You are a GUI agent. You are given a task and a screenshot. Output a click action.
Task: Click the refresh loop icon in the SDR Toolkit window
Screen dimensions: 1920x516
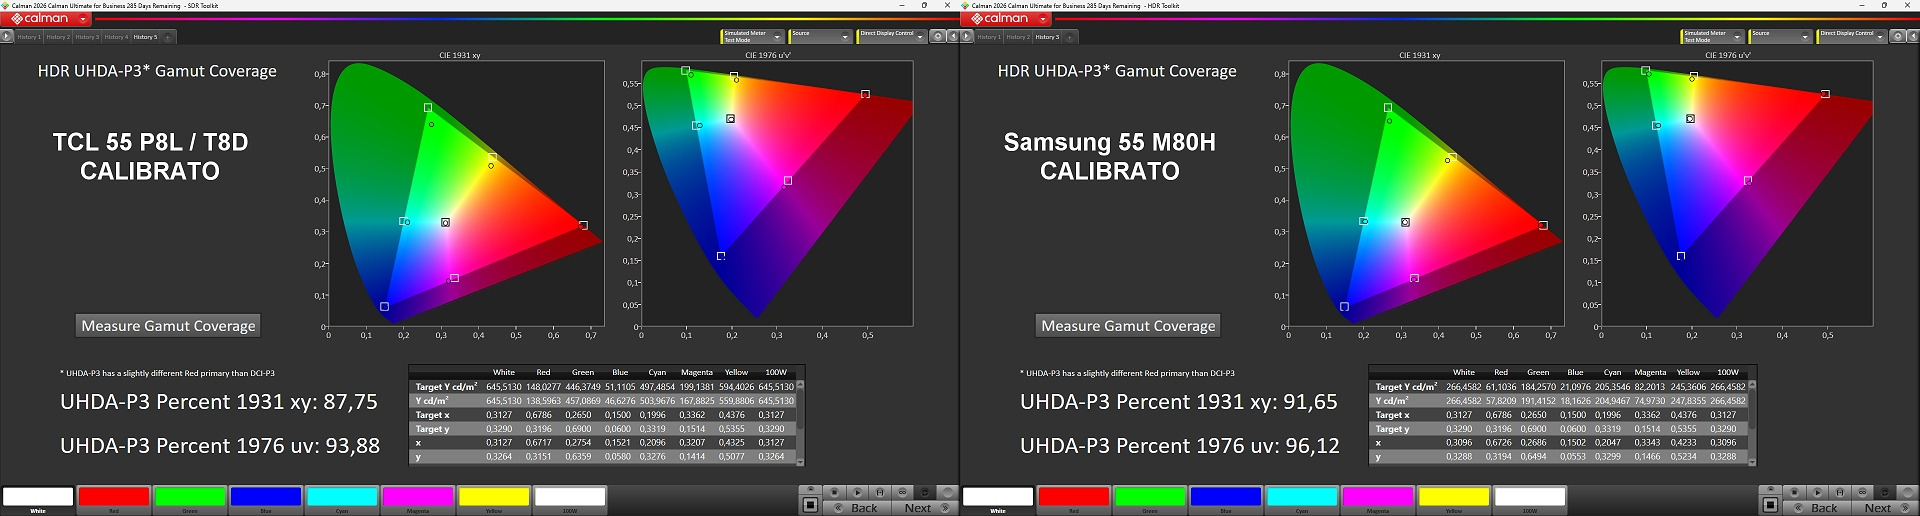coord(924,492)
